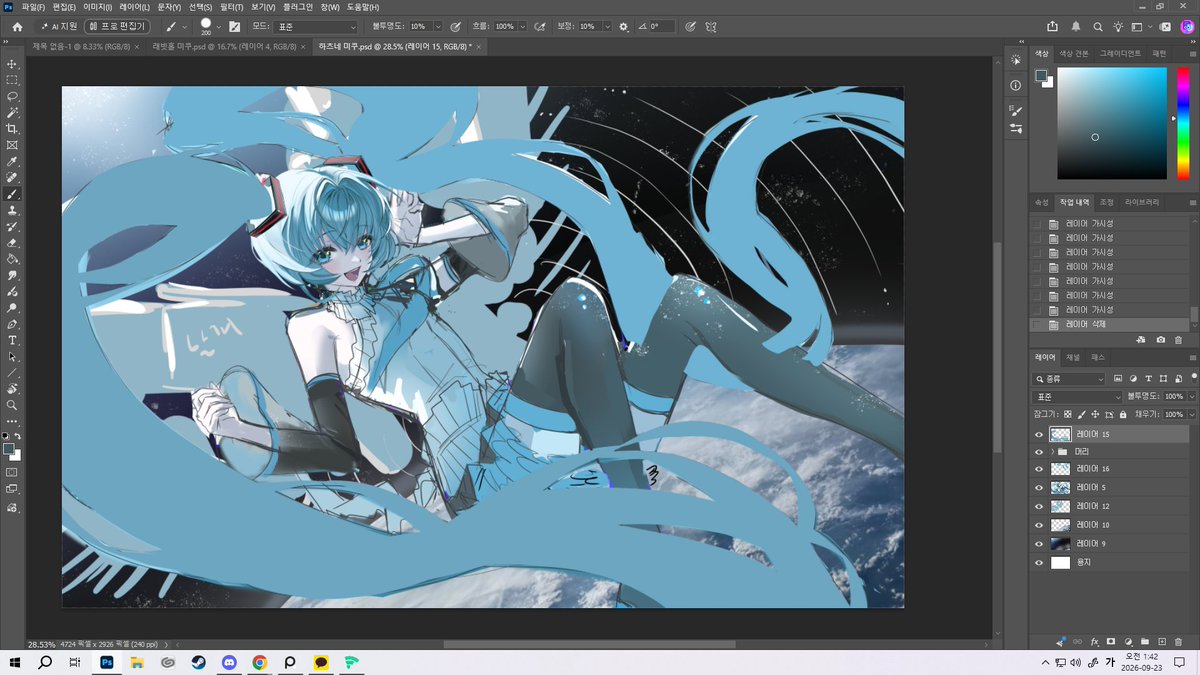This screenshot has width=1200, height=675.
Task: Select the Zoom tool
Action: 12,405
